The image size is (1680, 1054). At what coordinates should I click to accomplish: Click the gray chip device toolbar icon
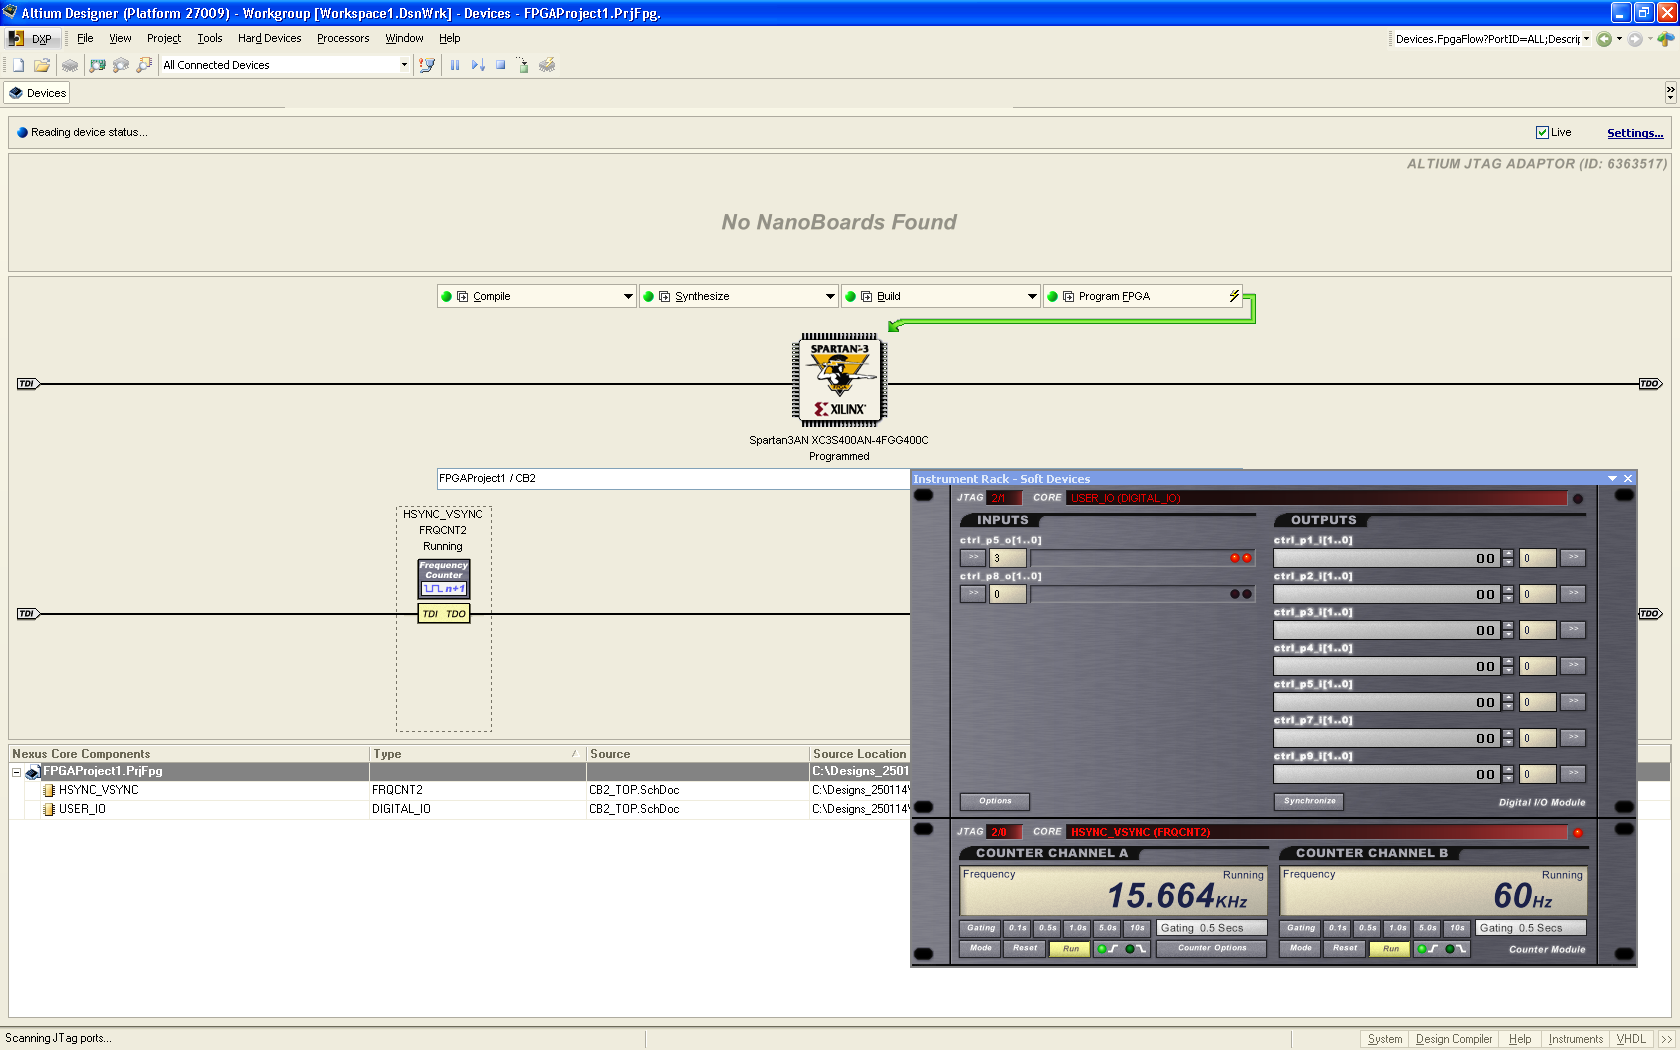tap(70, 65)
